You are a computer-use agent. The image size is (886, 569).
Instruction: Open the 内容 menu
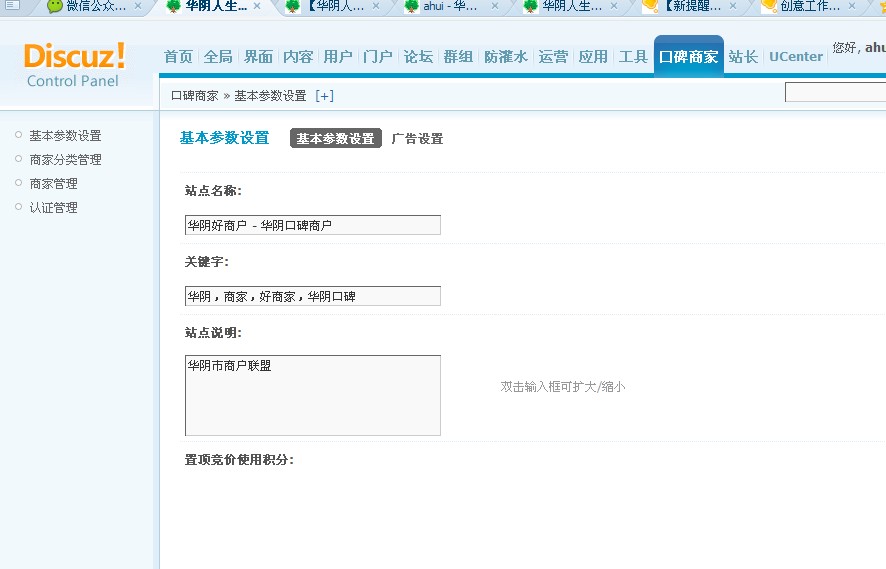(x=298, y=57)
